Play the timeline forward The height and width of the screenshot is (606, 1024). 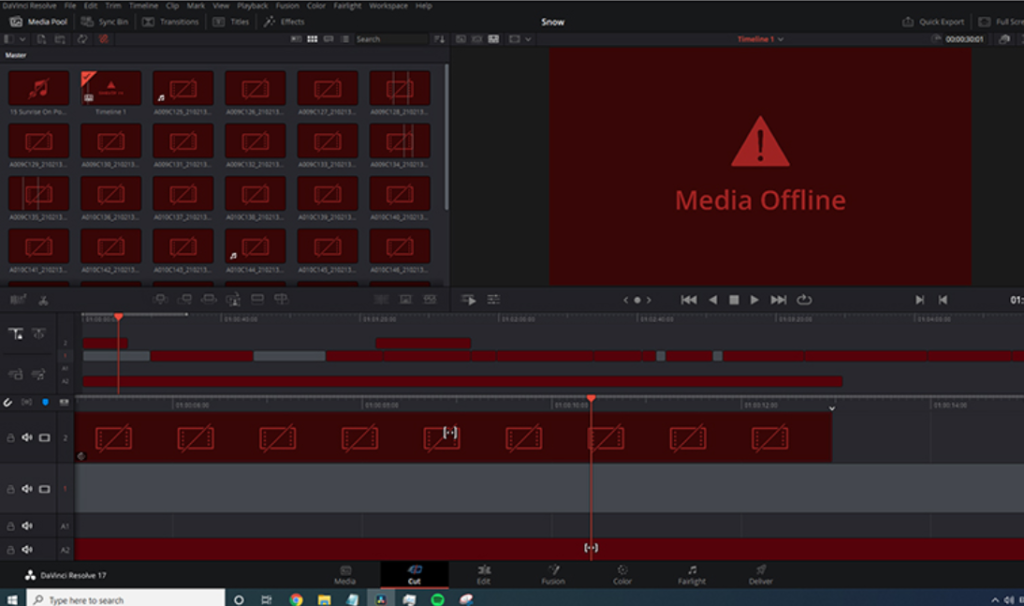pos(754,300)
